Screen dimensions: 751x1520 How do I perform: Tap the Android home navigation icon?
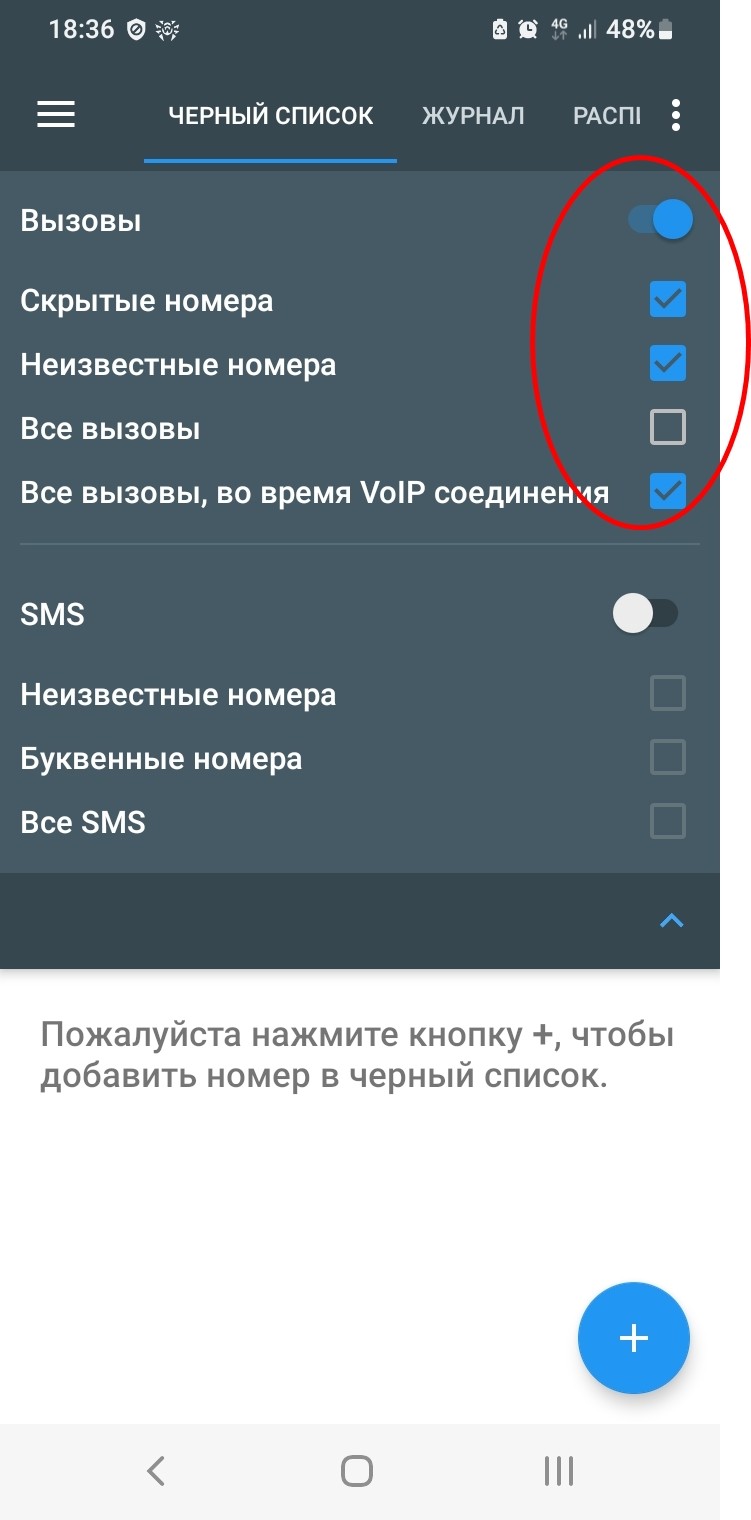[357, 1471]
